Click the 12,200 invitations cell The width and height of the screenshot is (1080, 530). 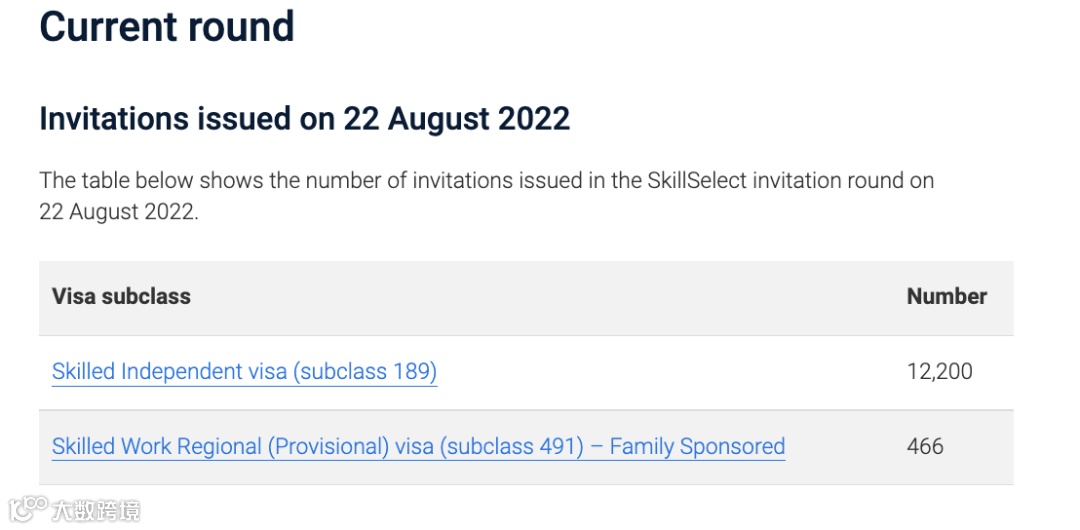(x=939, y=372)
